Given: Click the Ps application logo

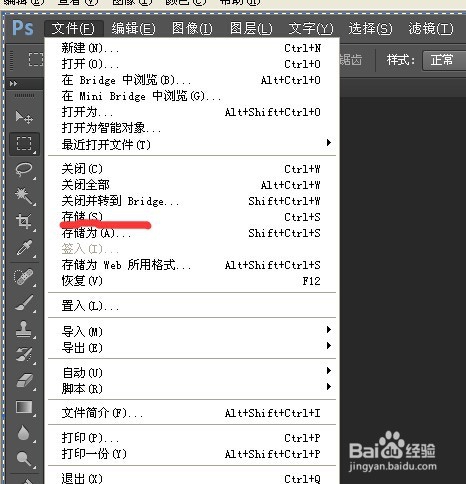Looking at the screenshot, I should 23,28.
